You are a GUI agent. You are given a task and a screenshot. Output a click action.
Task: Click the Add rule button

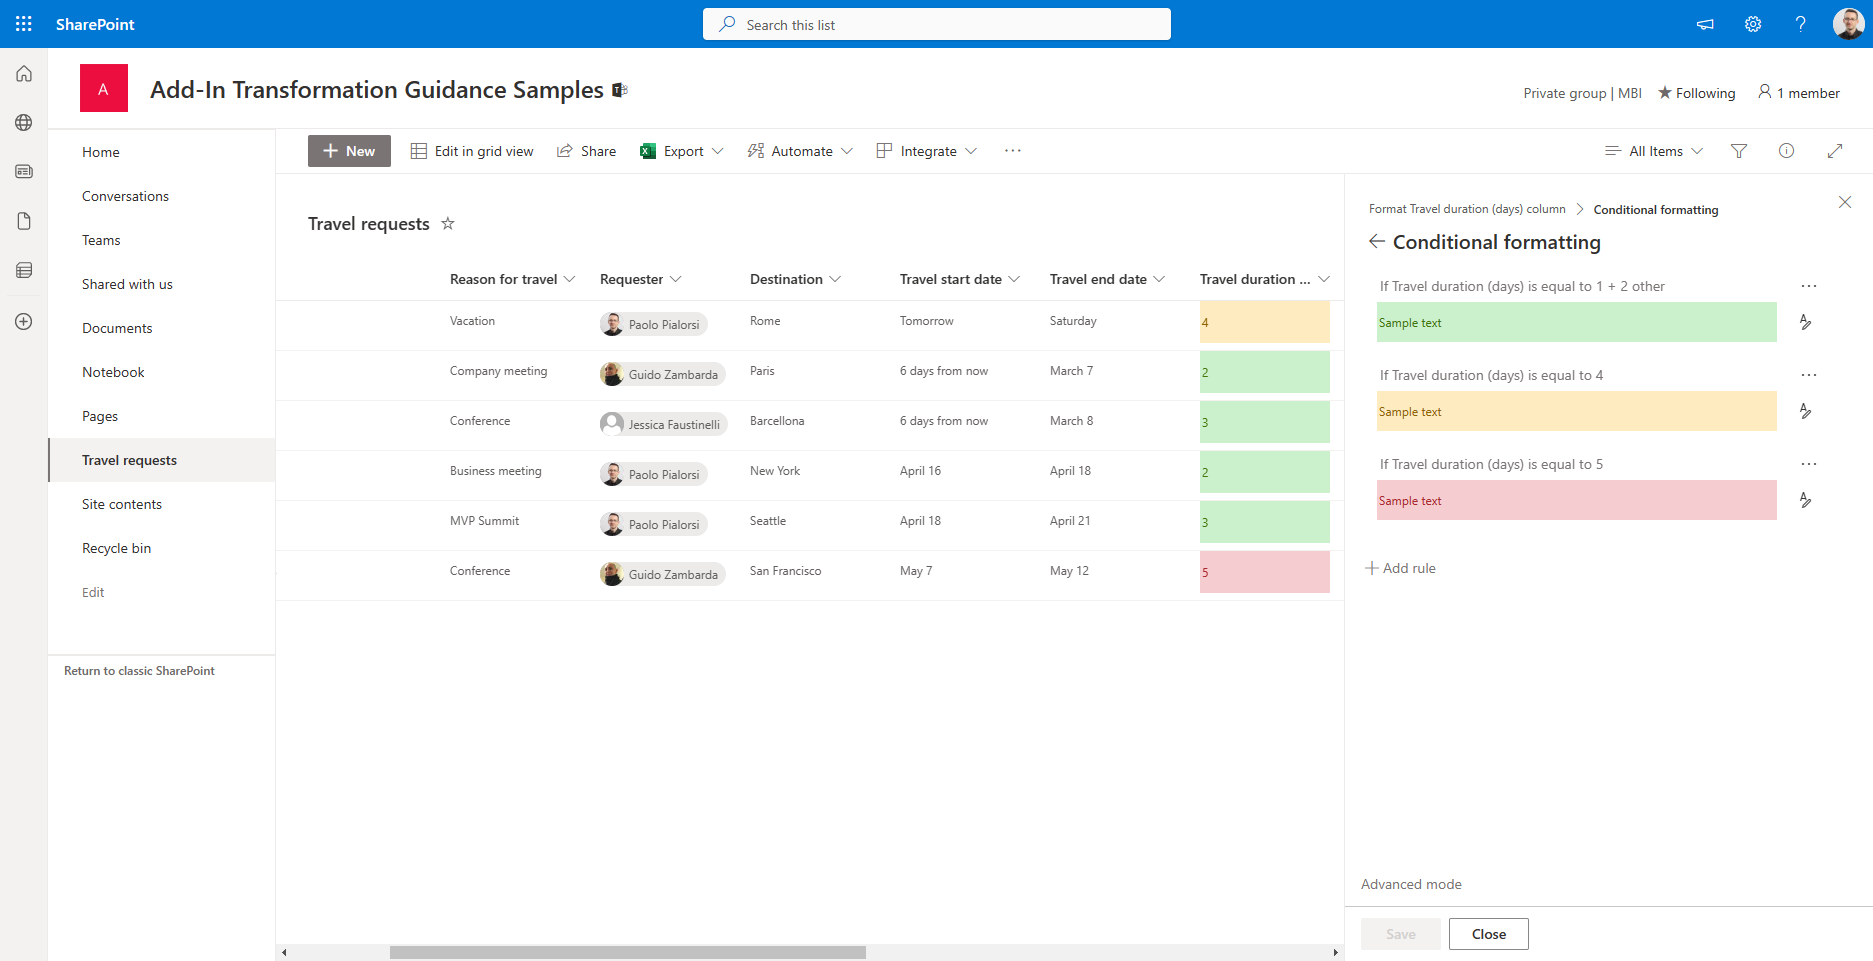point(1400,568)
